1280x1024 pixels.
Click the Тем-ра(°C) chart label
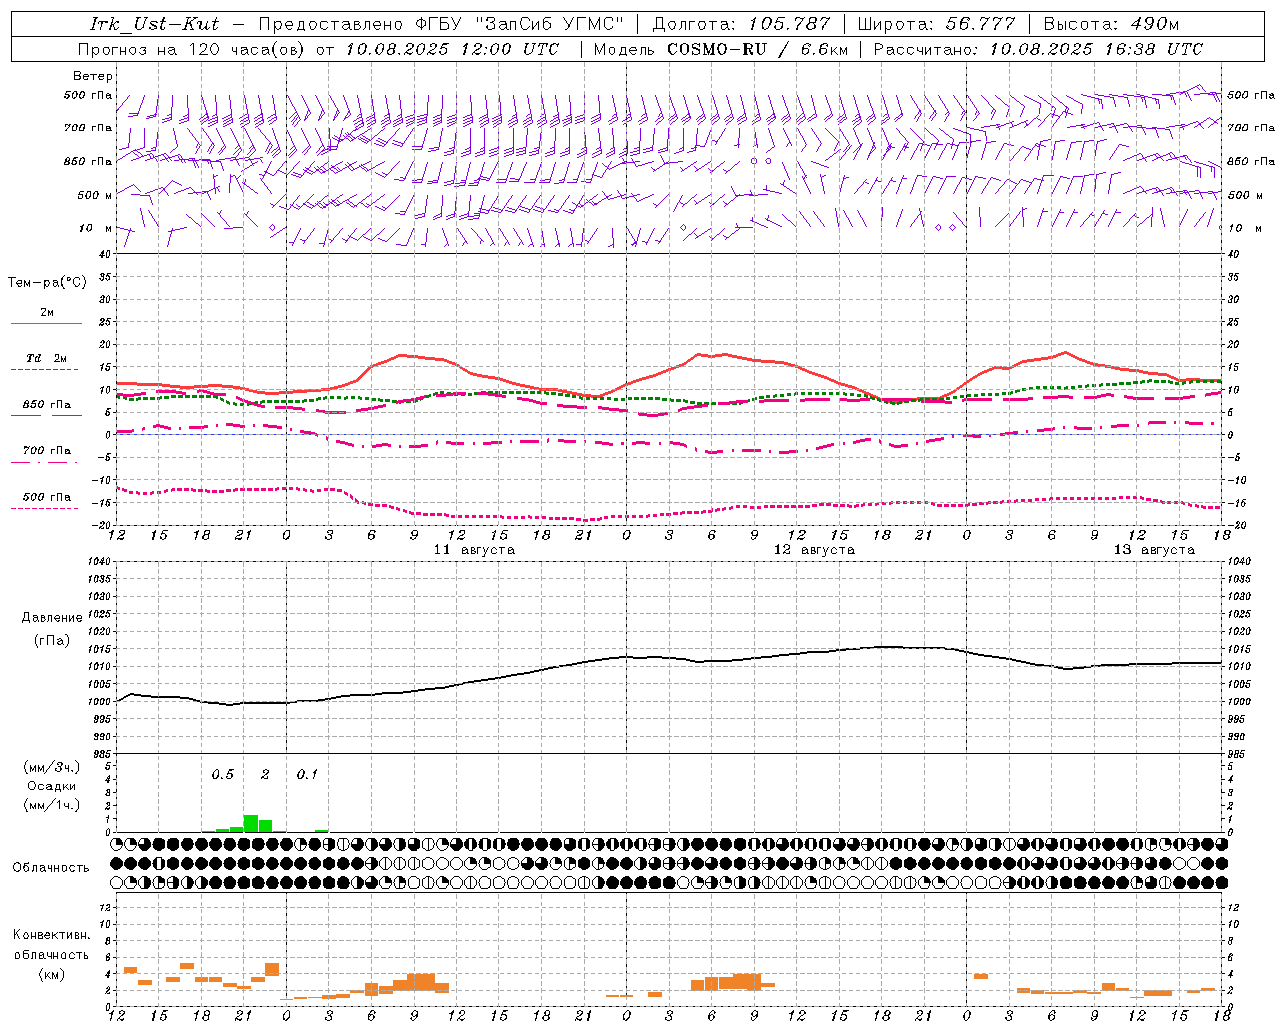point(47,283)
